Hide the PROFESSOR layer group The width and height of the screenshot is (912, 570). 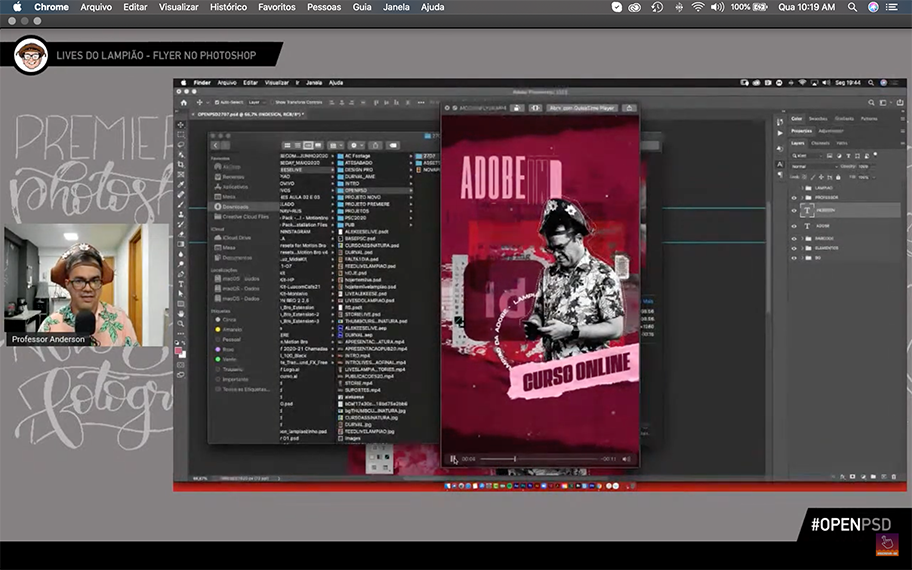[x=794, y=198]
